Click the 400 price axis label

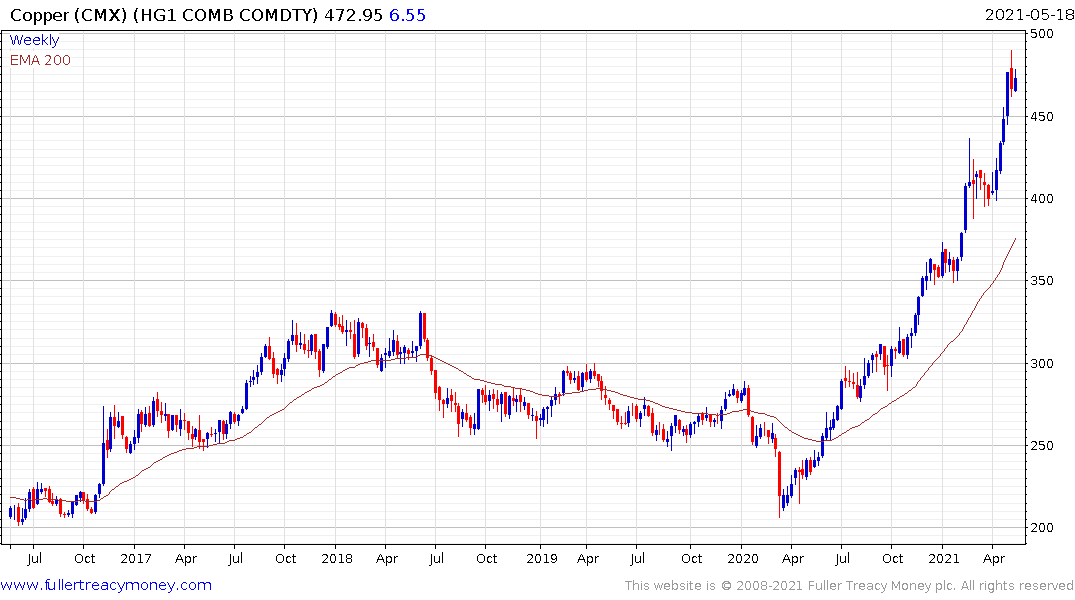coord(1042,199)
